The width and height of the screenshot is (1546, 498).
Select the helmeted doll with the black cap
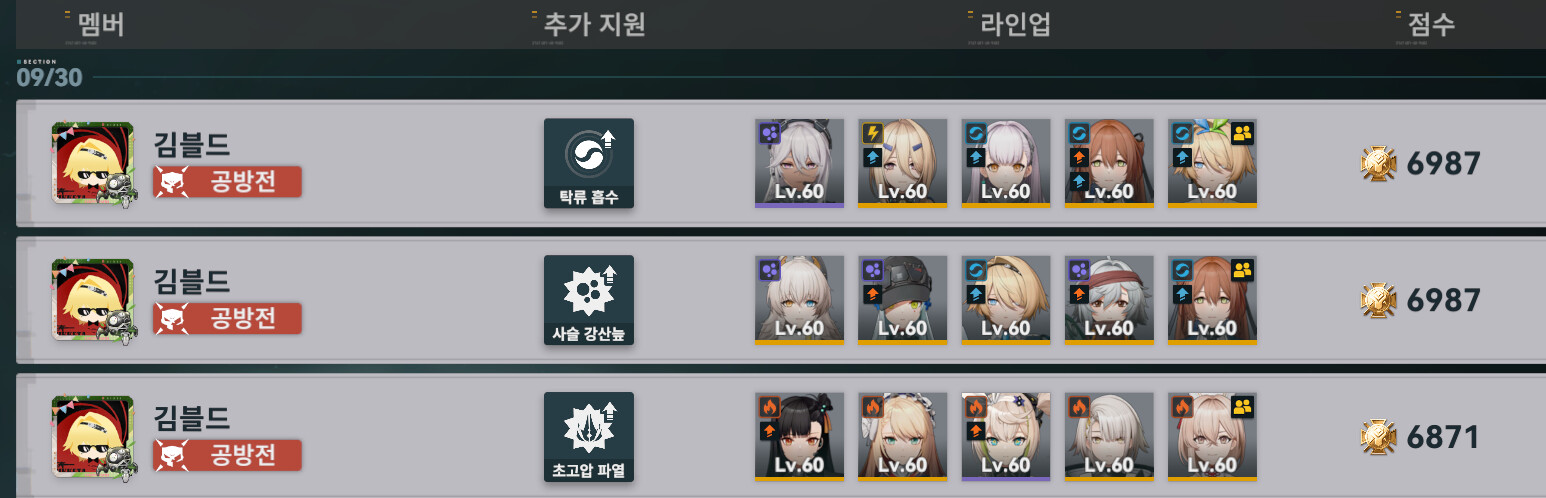coord(902,300)
